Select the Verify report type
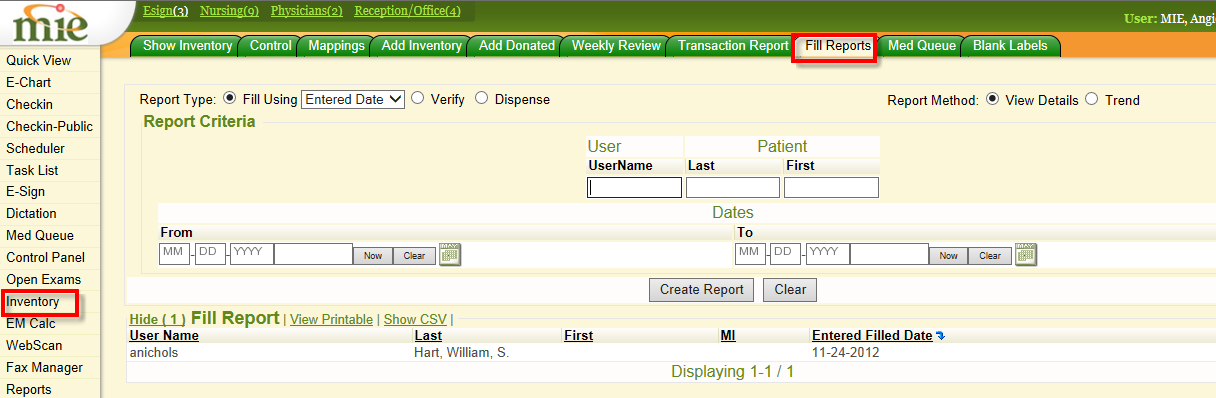The image size is (1216, 398). coord(417,99)
